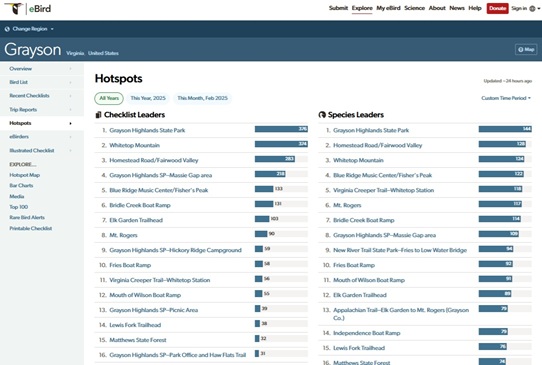The height and width of the screenshot is (365, 542).
Task: Switch to This Year, 2025 filter
Action: [x=148, y=98]
